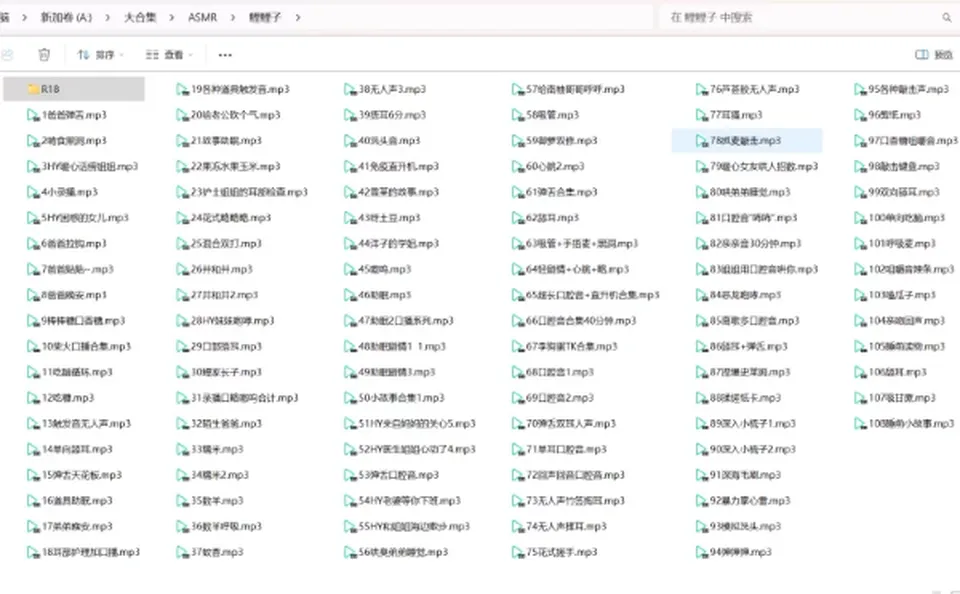Click the icon of mp3 file number 20

182,115
